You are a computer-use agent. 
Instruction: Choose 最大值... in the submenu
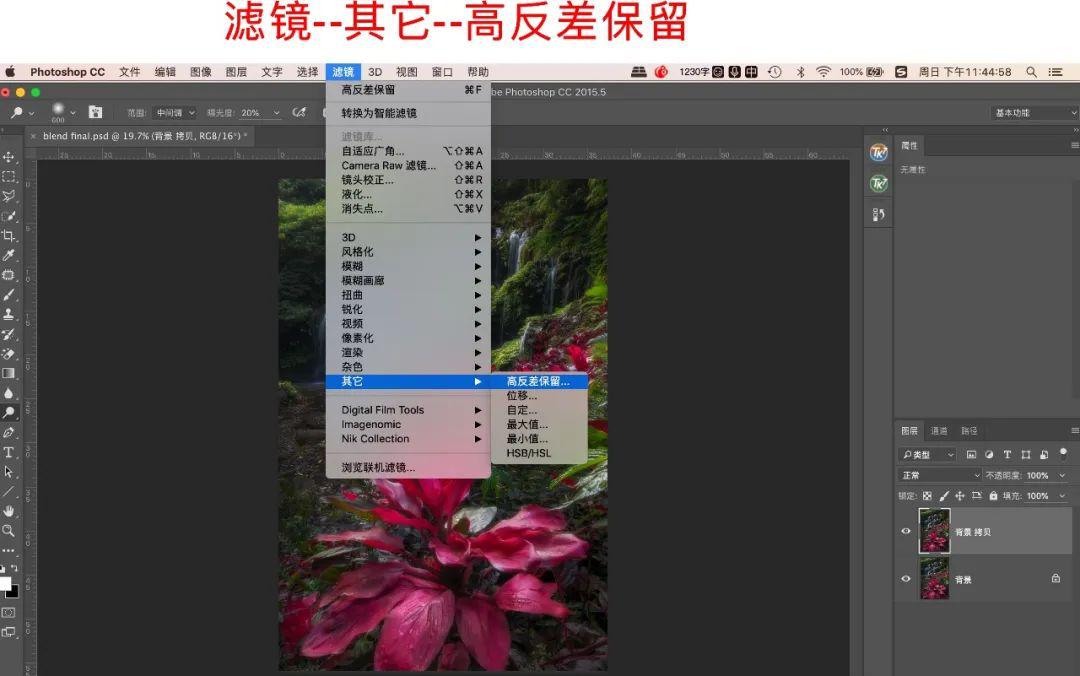(539, 424)
